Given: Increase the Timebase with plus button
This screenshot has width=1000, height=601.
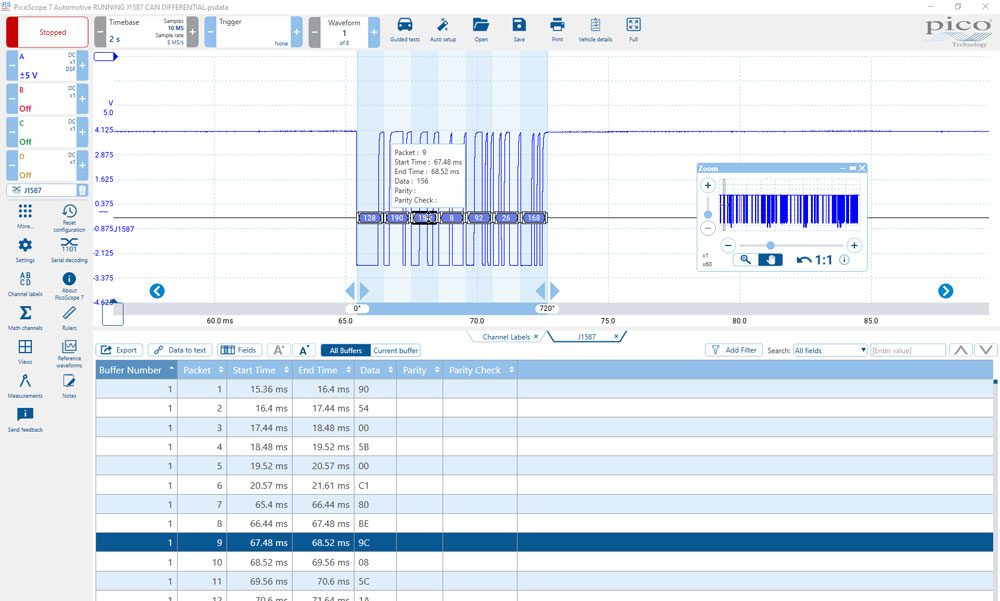Looking at the screenshot, I should coord(192,32).
